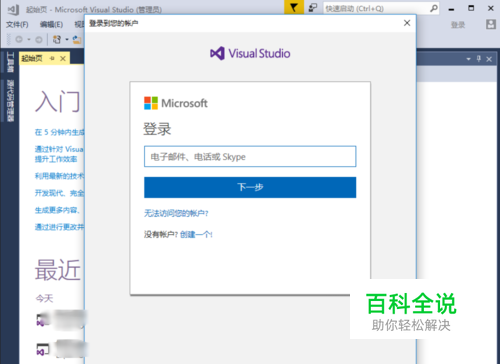Open the yellow notifications flag icon
500x364 pixels.
click(x=294, y=7)
